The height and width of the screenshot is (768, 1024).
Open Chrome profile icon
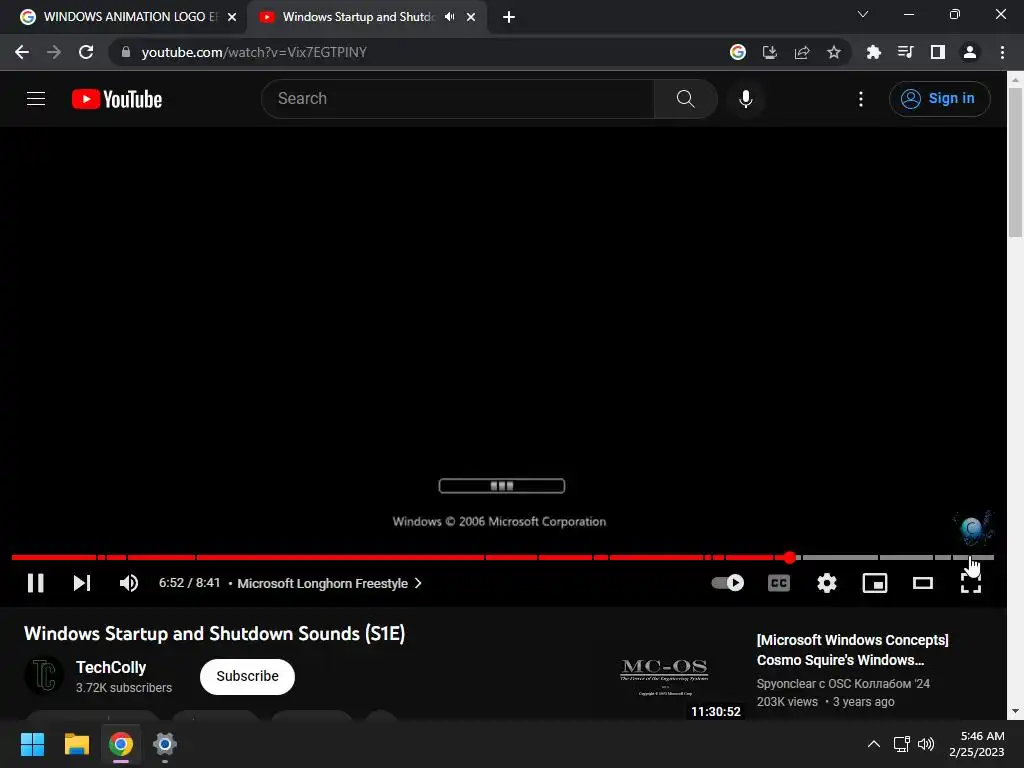[x=969, y=52]
